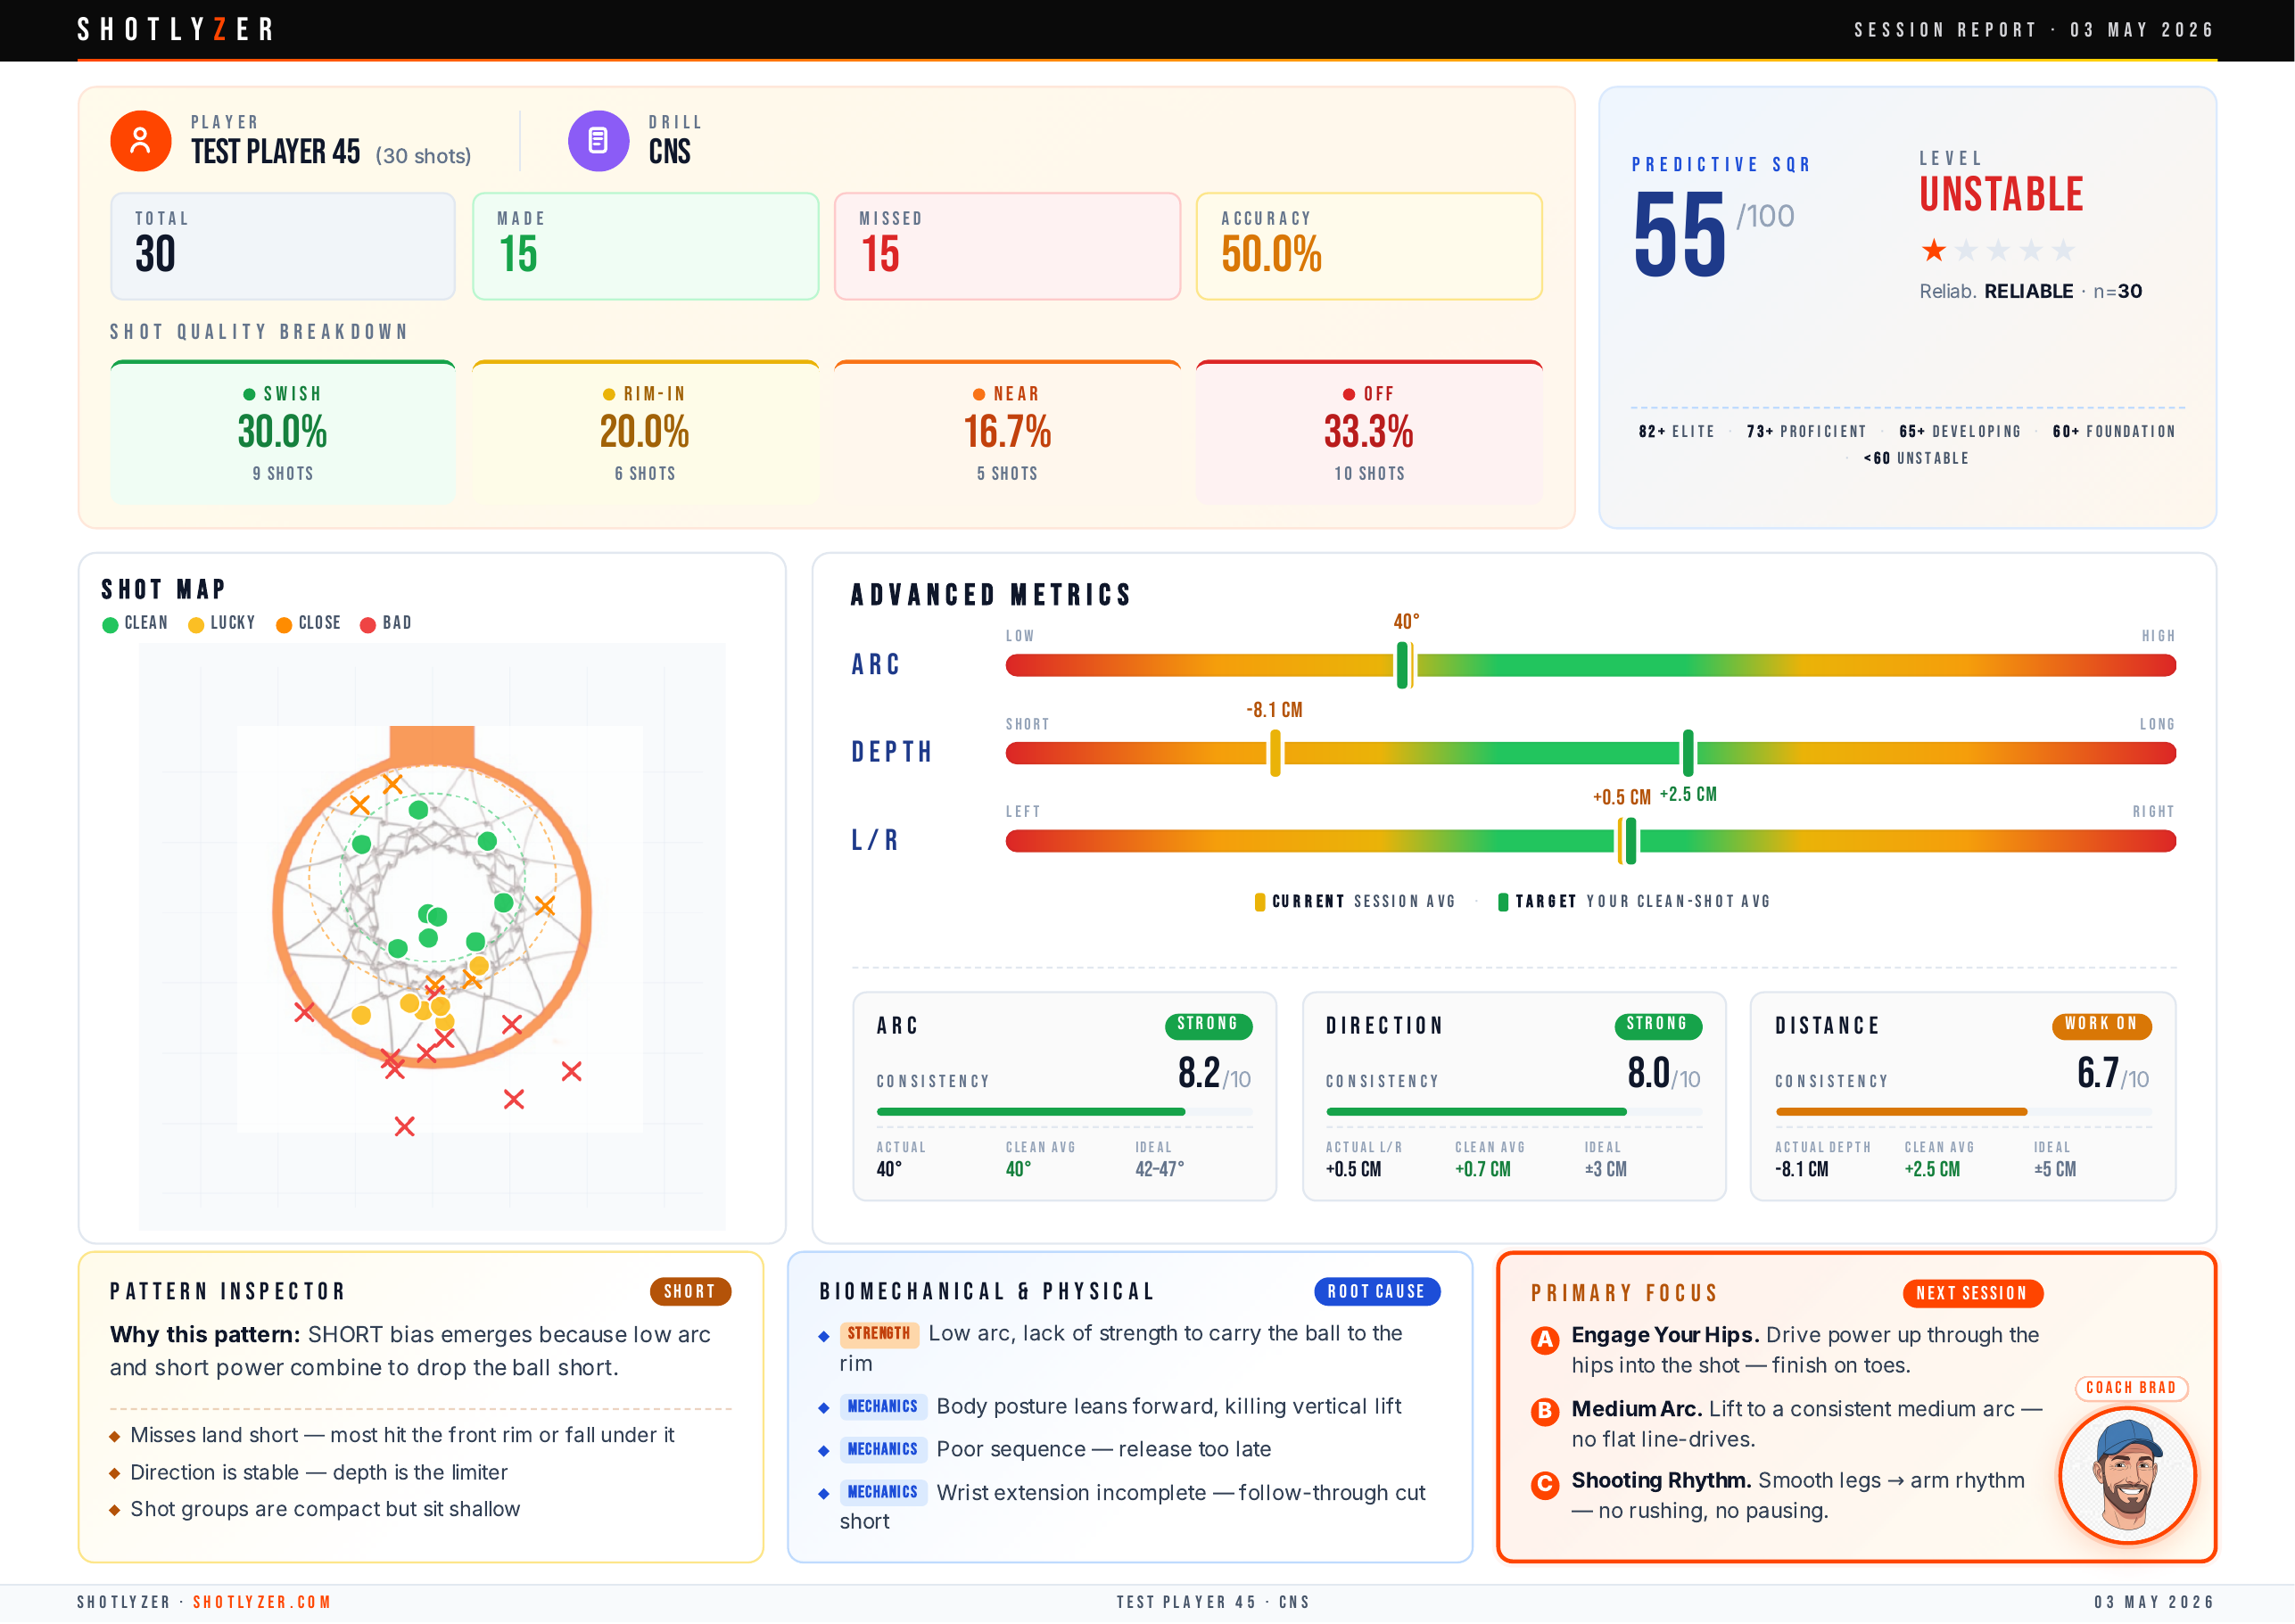2295x1624 pixels.
Task: Click the ARC consistency score 8.2
Action: [1199, 1073]
